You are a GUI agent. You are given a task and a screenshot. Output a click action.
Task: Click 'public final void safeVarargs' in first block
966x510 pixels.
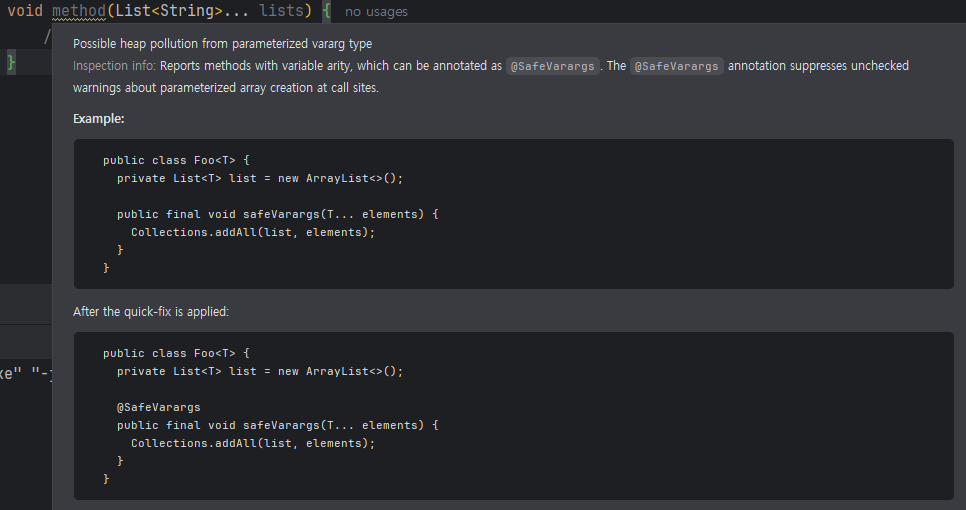pos(277,214)
